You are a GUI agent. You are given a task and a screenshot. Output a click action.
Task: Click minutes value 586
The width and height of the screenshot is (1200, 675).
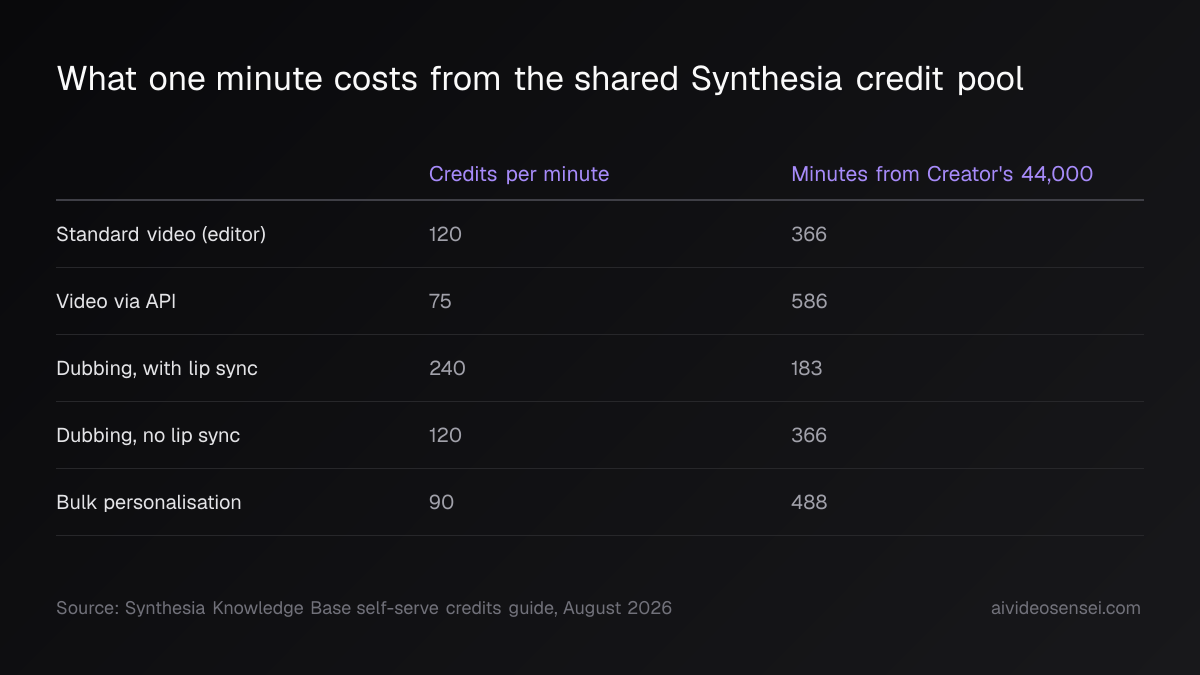809,301
